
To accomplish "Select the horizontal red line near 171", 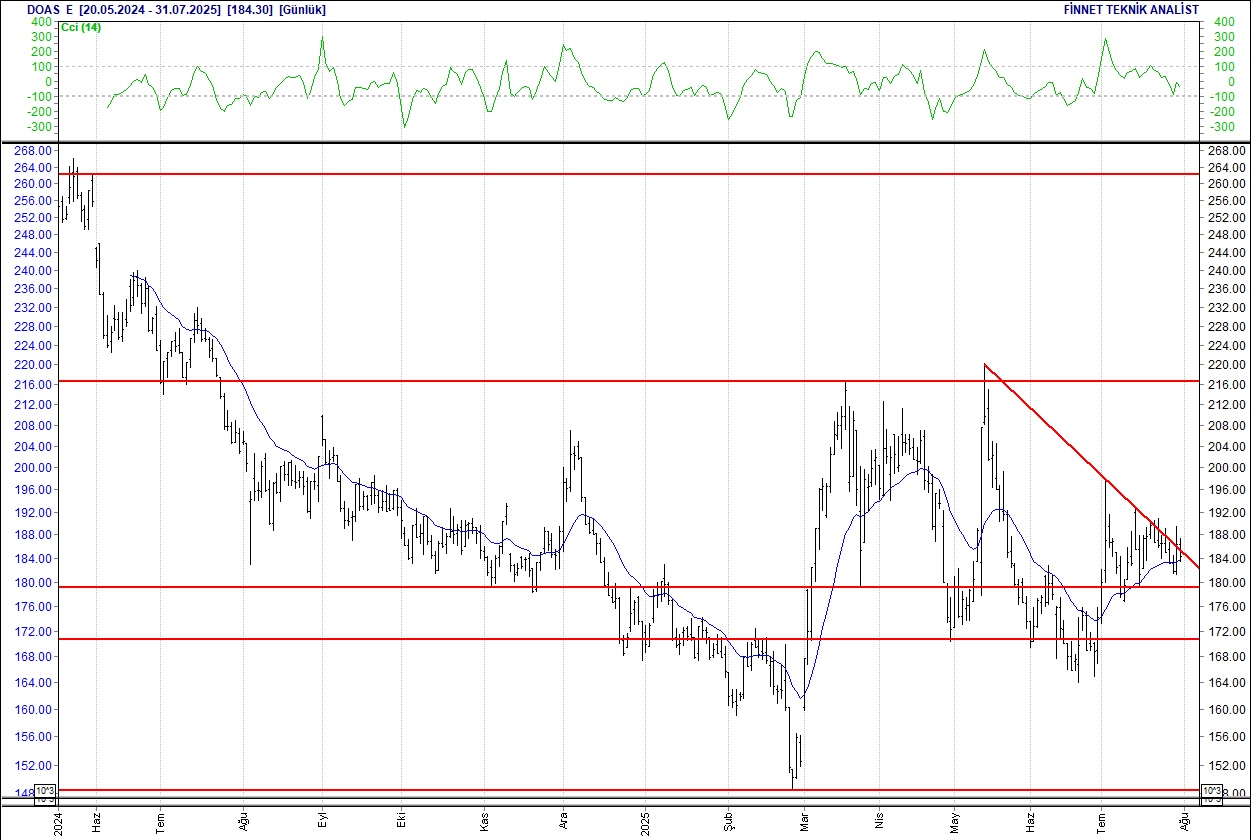I will point(628,639).
